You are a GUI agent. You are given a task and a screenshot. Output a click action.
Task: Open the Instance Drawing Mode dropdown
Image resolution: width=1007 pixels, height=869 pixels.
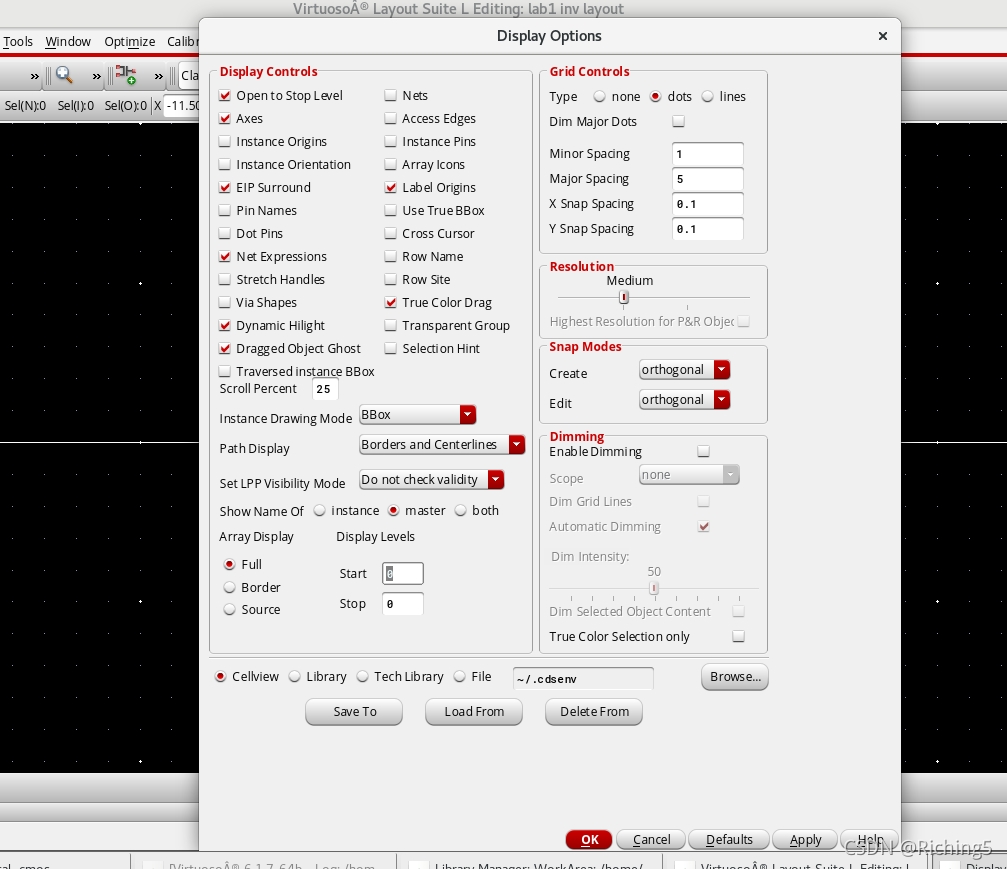click(417, 415)
